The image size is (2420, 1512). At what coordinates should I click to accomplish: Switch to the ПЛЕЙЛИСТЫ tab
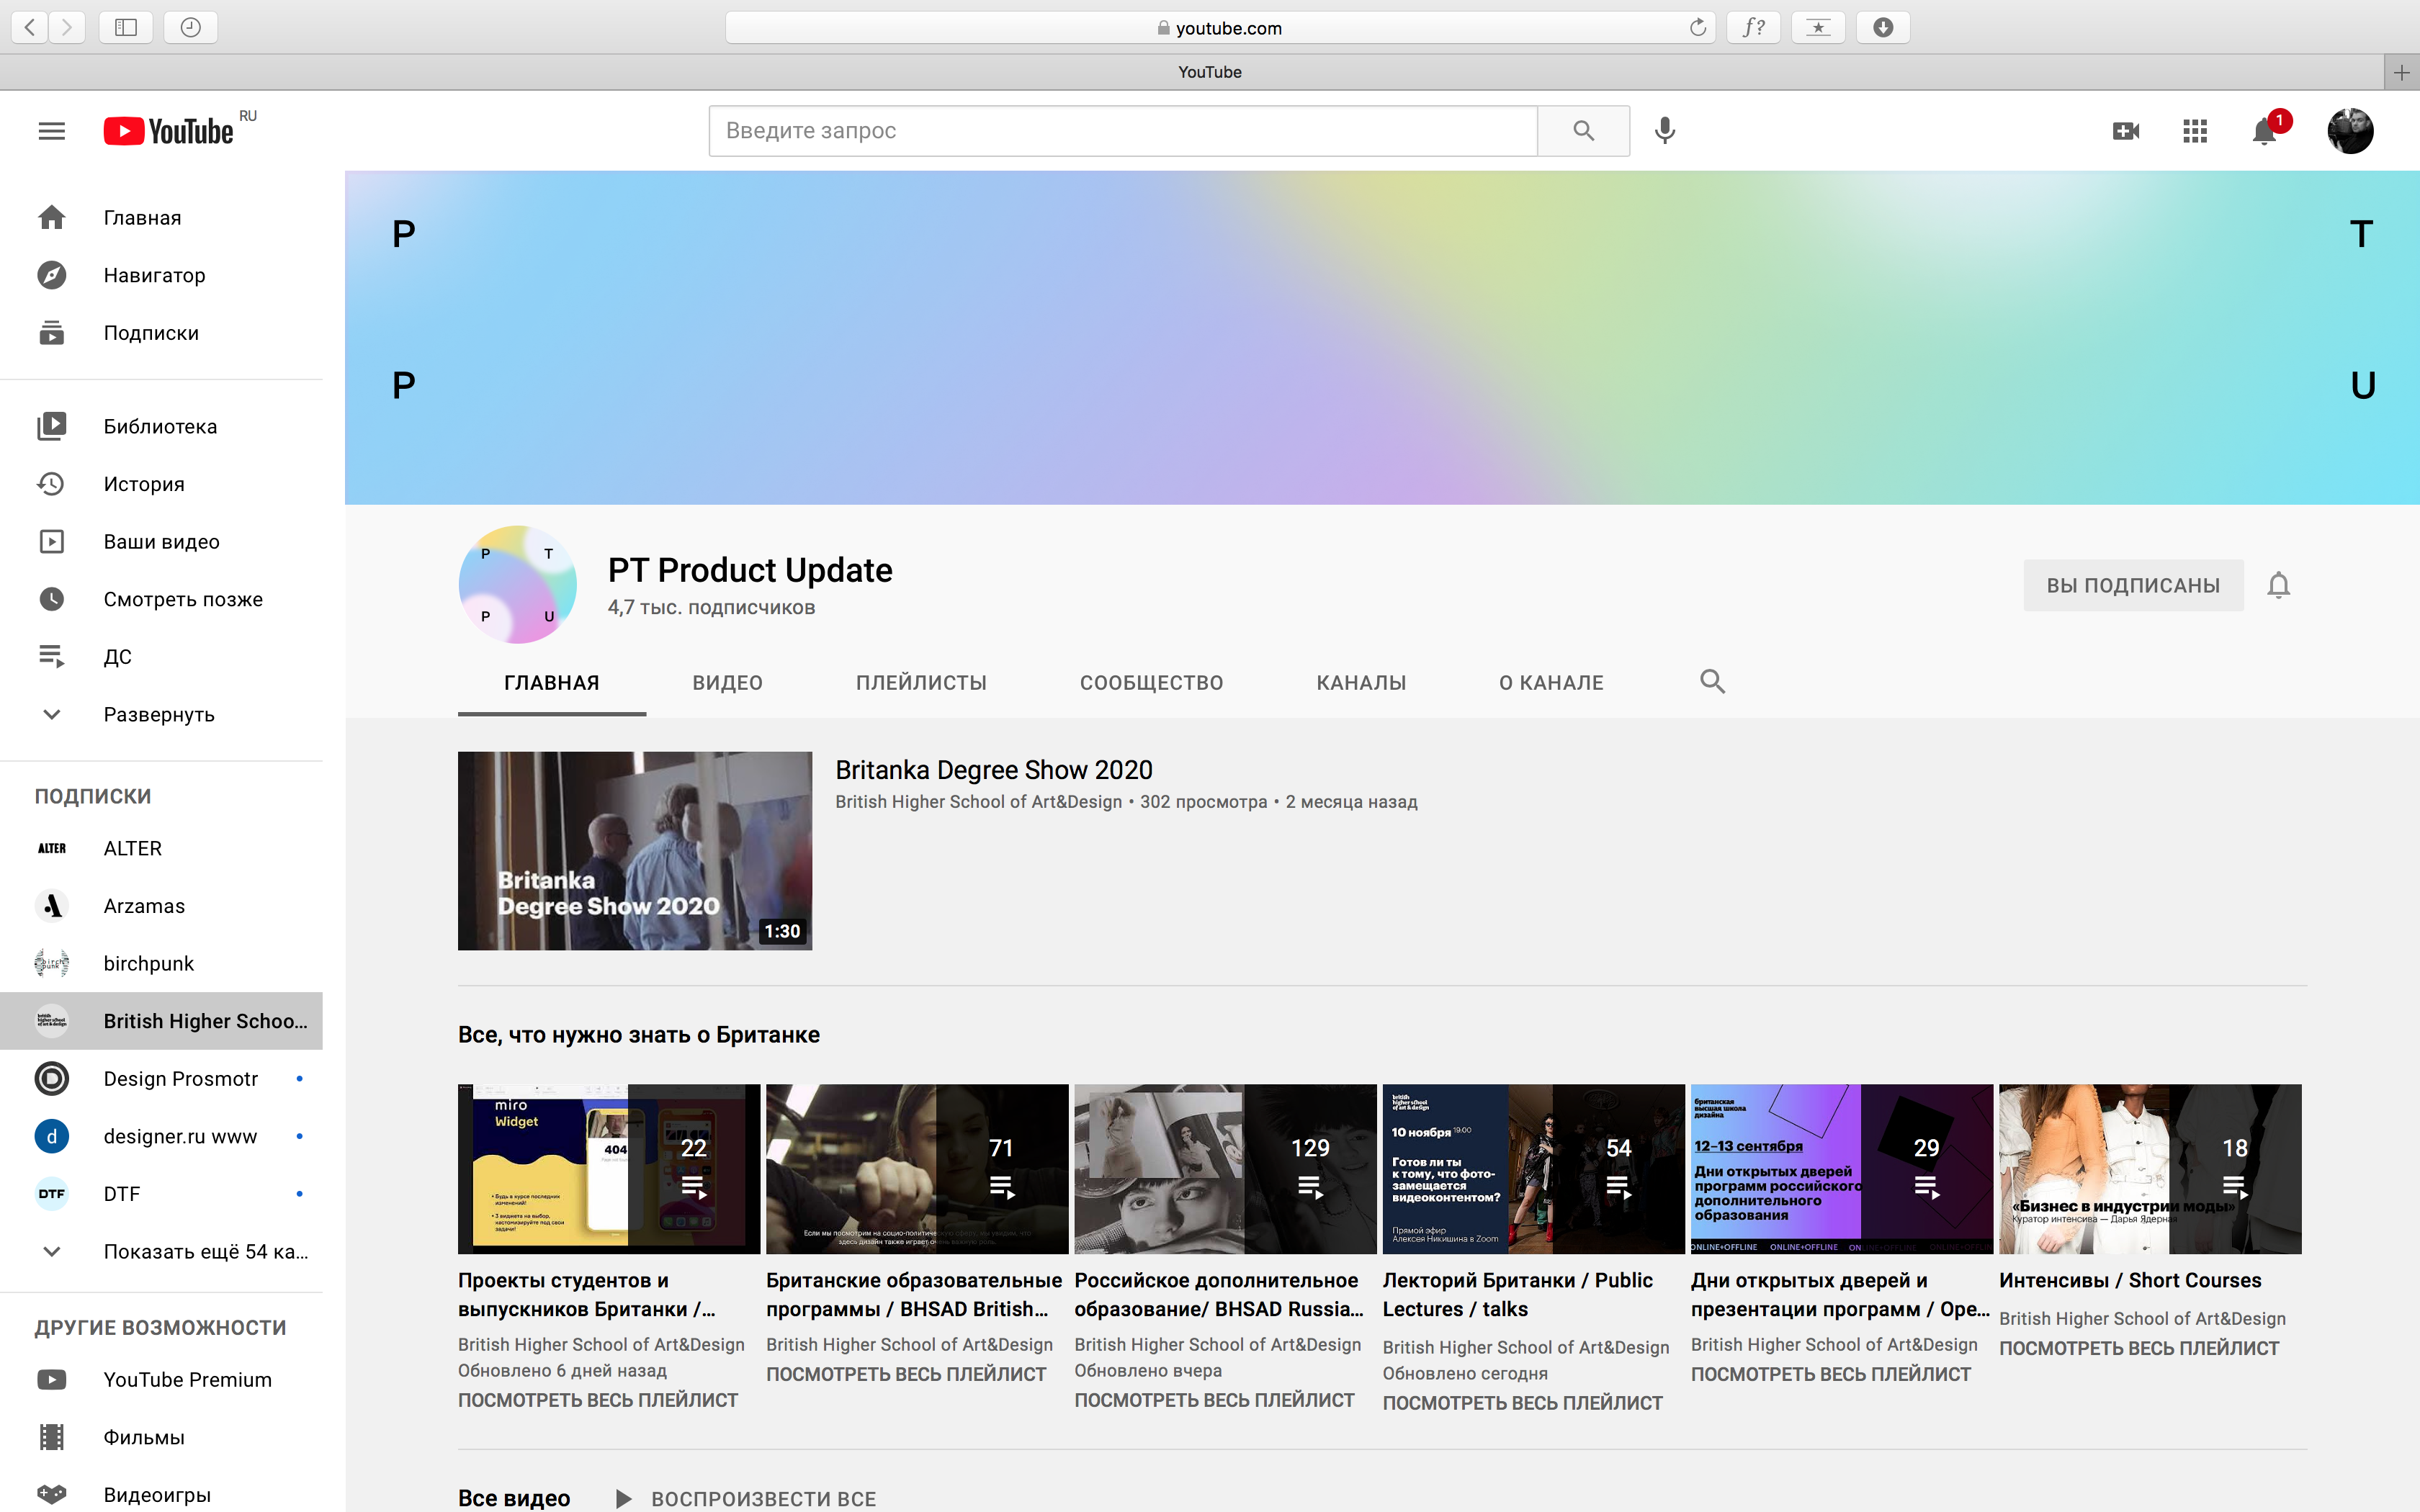point(920,683)
